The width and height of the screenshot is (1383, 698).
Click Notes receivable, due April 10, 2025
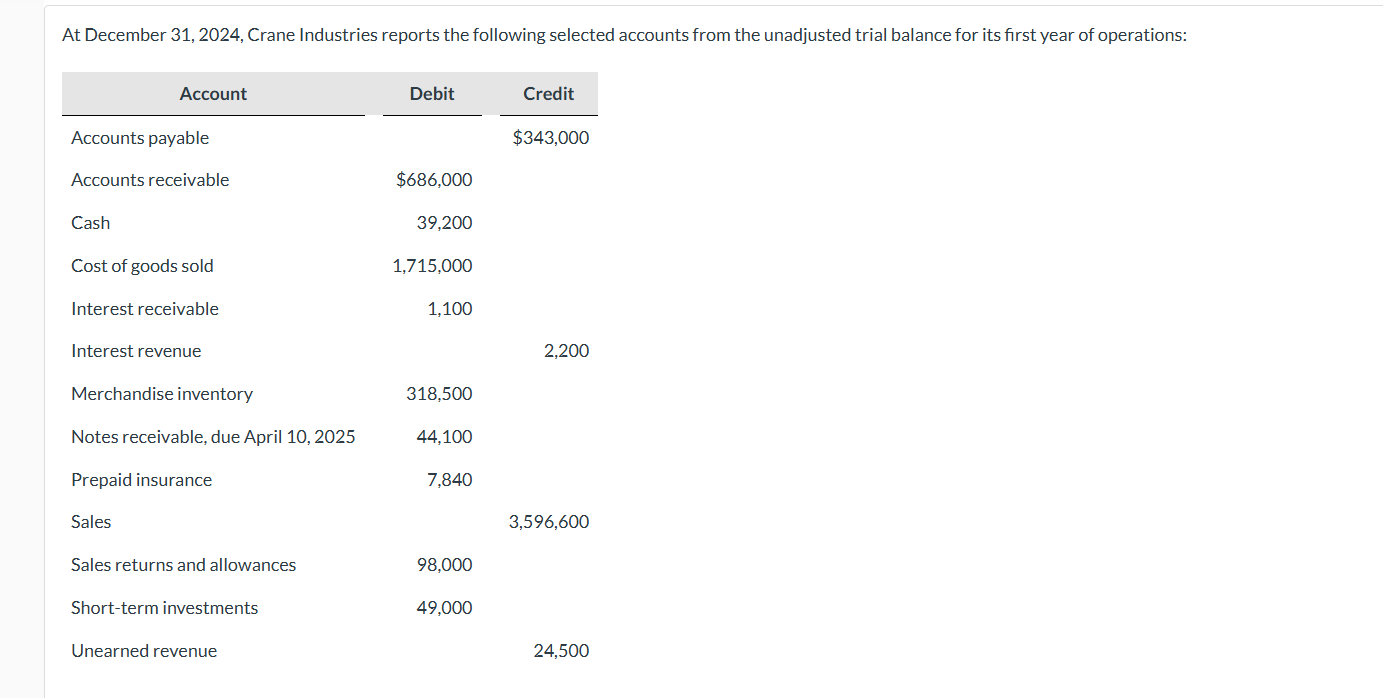point(213,437)
